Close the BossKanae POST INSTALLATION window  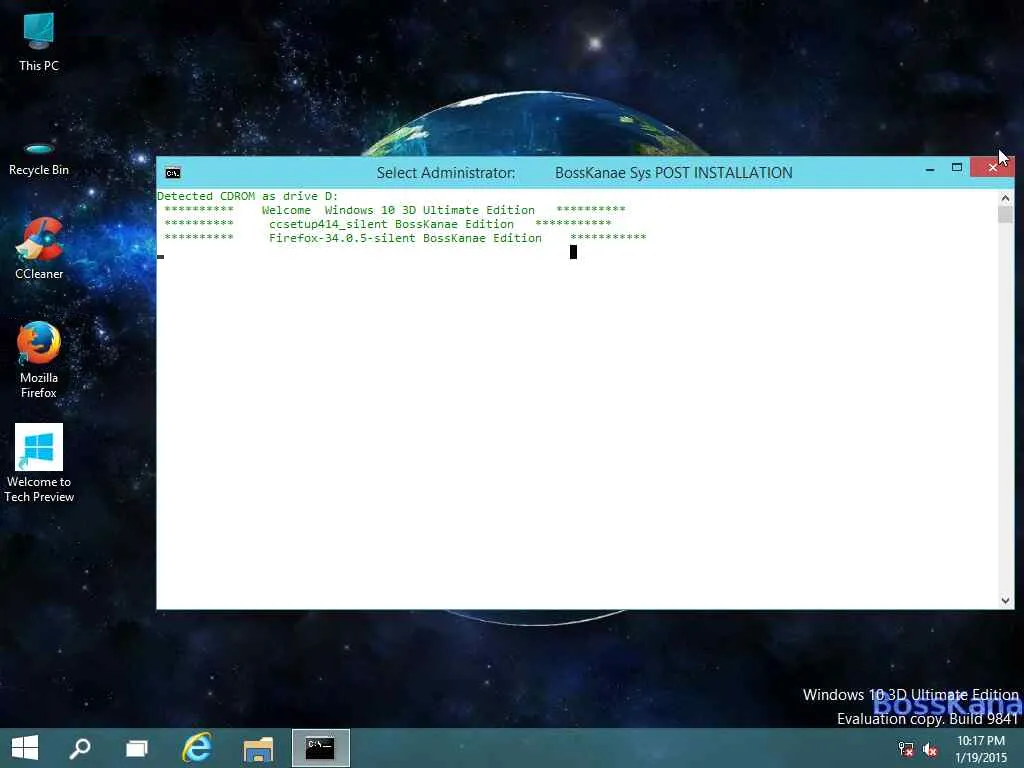pos(992,168)
